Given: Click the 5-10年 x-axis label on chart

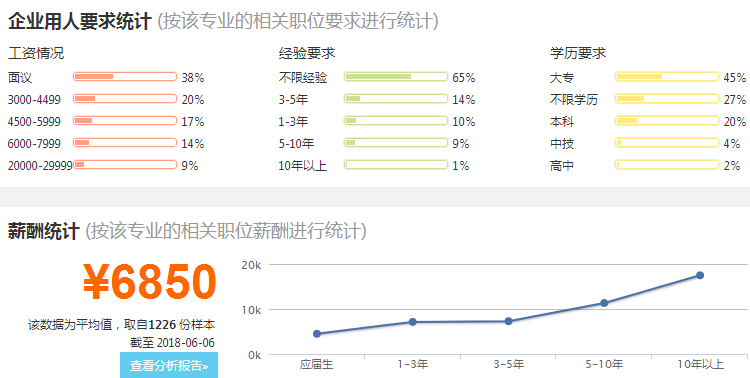Looking at the screenshot, I should [604, 365].
